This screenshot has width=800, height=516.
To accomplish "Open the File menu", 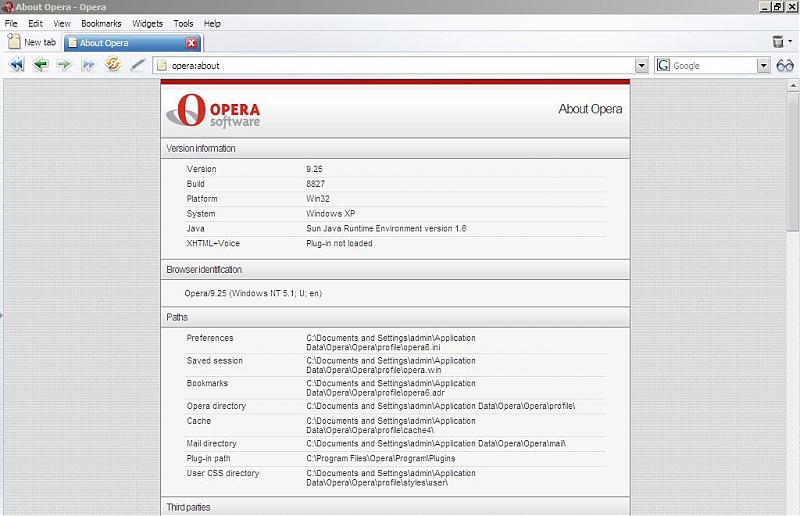I will coord(11,23).
